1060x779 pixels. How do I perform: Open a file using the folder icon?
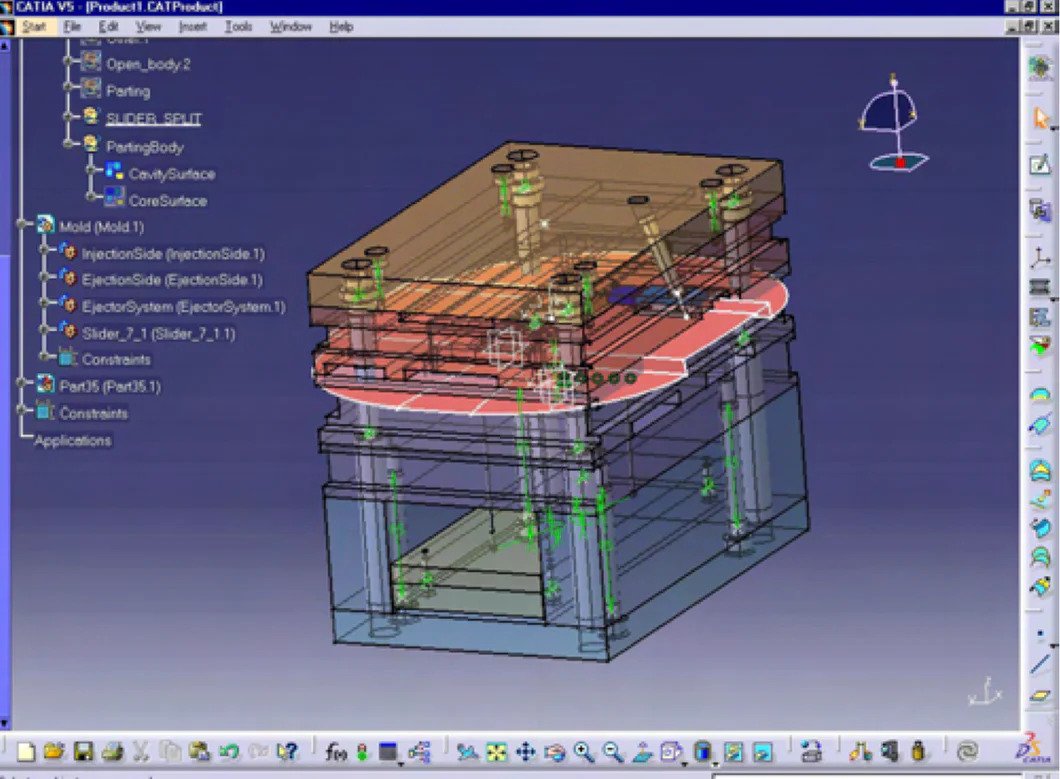coord(54,751)
